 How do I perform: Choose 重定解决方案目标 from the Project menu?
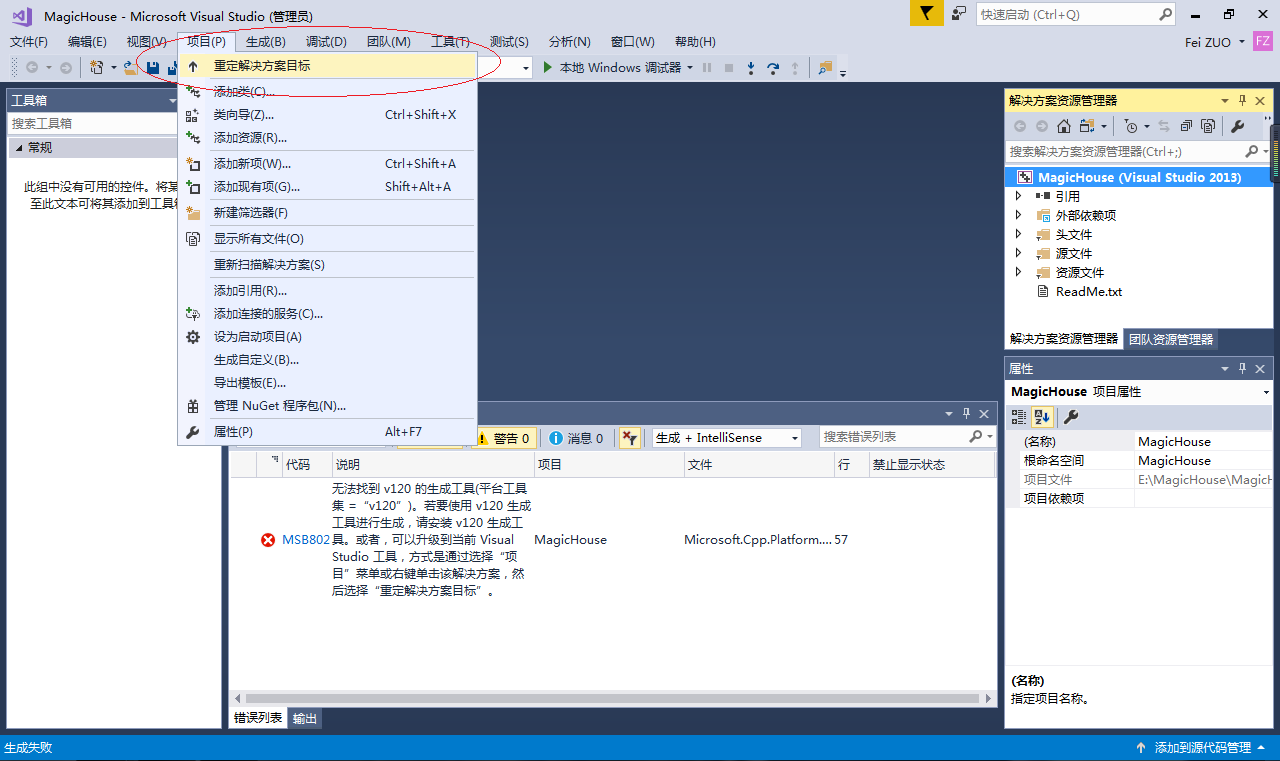[327, 66]
